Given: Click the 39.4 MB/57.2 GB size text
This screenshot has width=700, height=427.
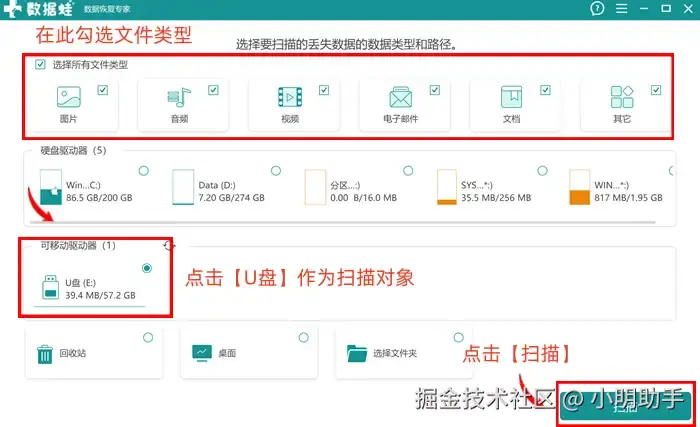Looking at the screenshot, I should click(x=100, y=295).
